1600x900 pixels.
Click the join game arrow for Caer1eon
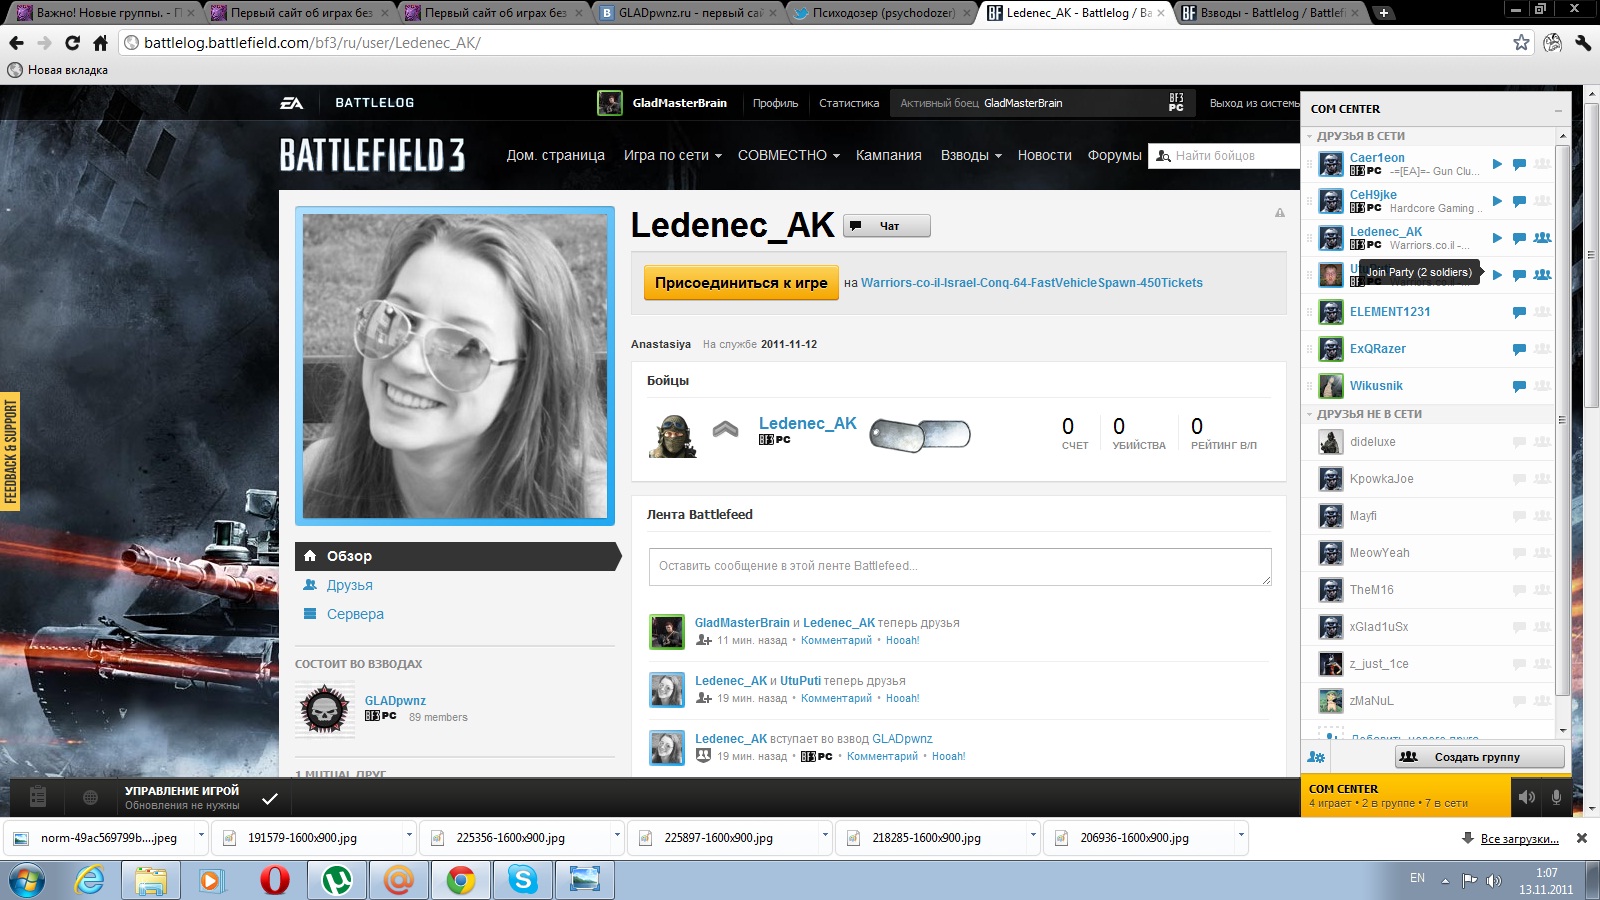1497,164
